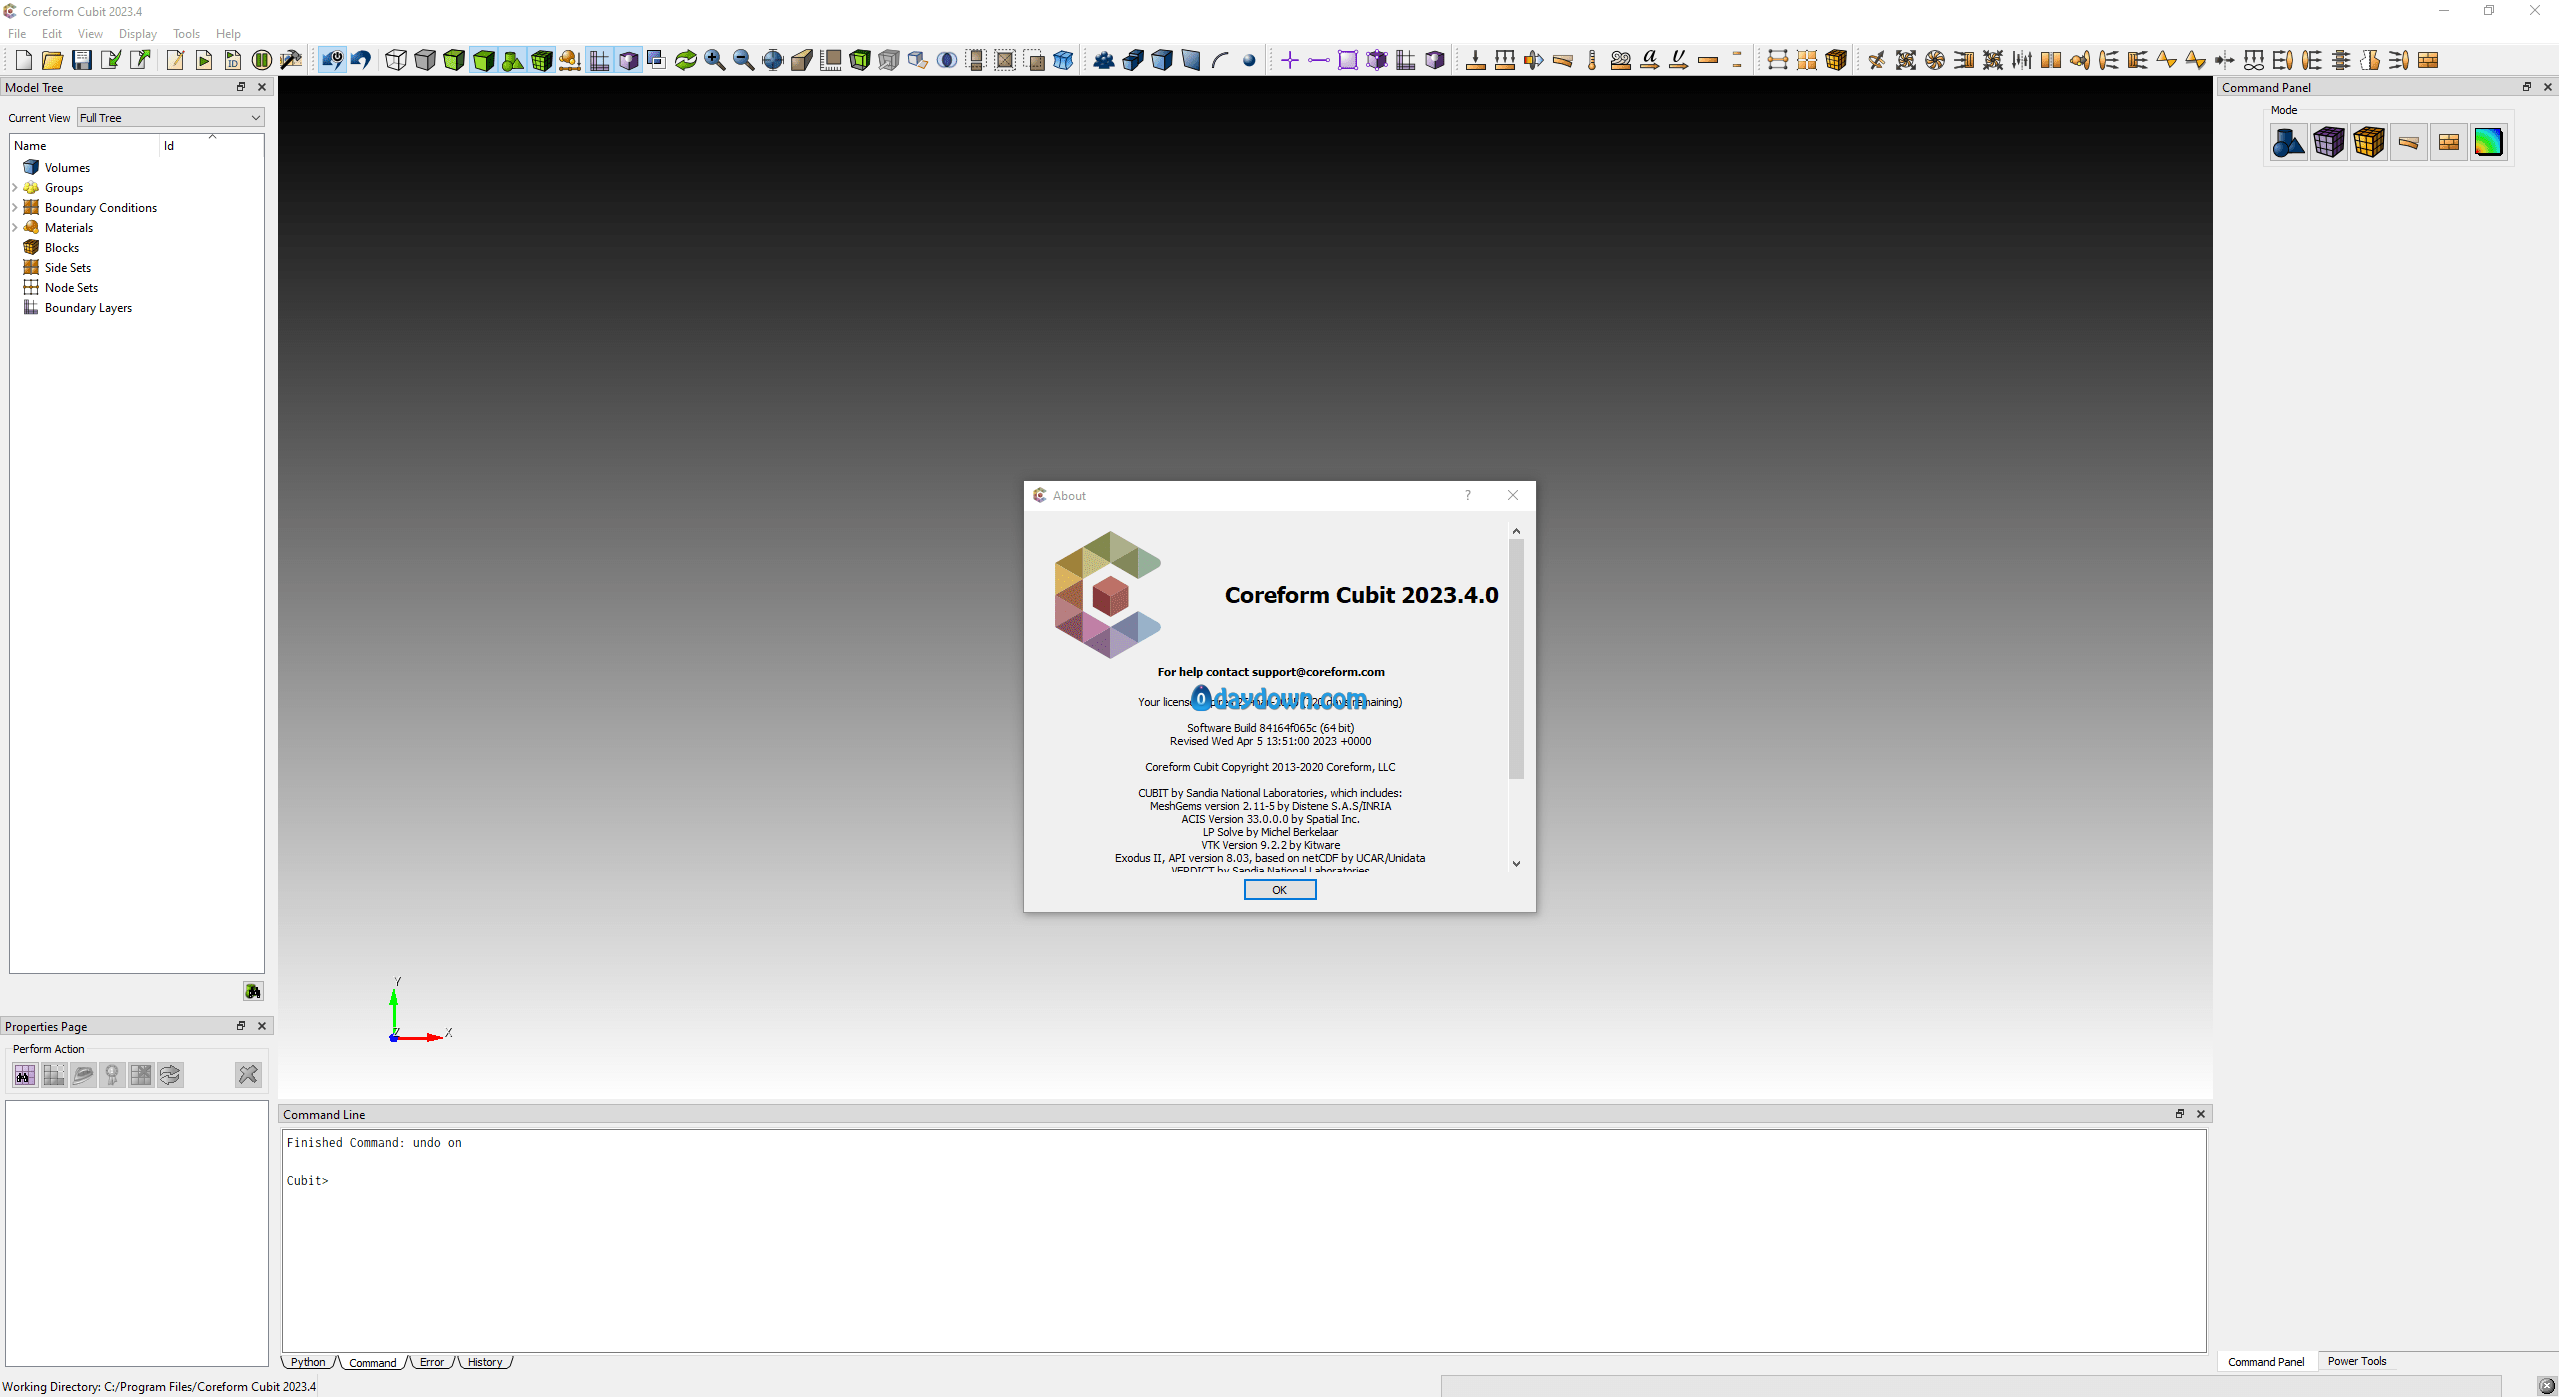
Task: Click the Zoom In magnifier icon
Action: (x=715, y=60)
